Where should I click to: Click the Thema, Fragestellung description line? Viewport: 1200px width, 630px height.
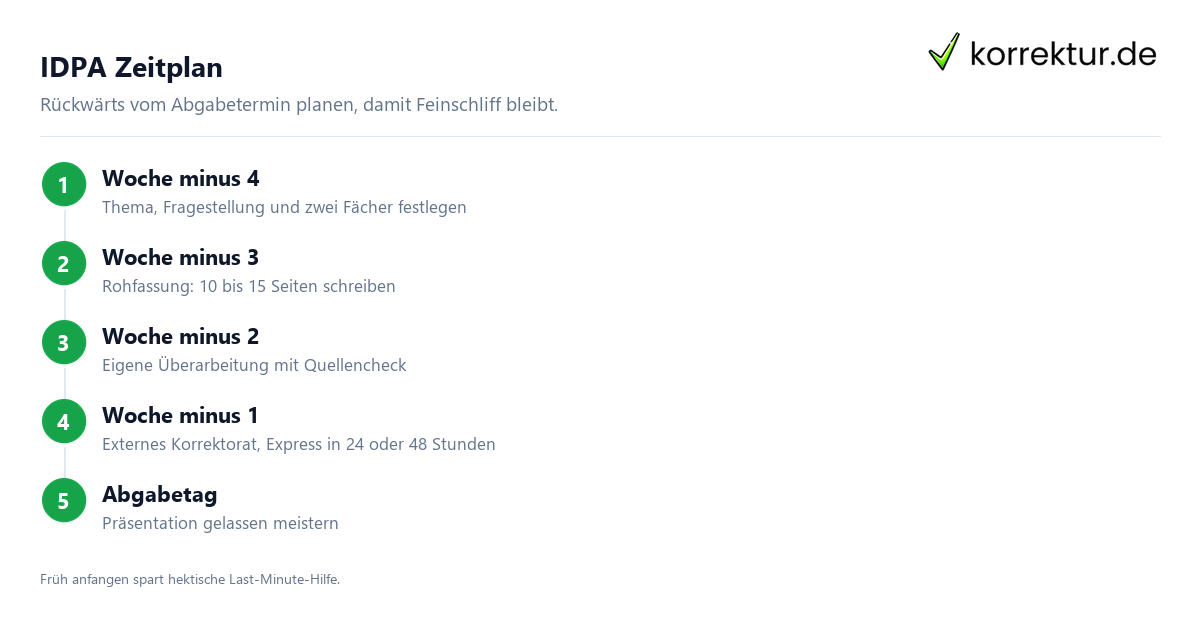(x=284, y=208)
